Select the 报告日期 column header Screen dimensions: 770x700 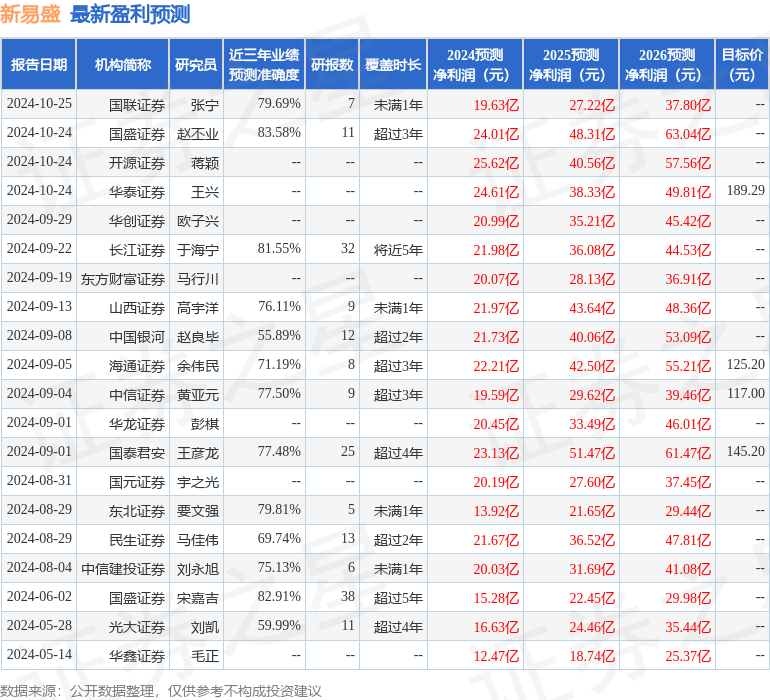(38, 64)
